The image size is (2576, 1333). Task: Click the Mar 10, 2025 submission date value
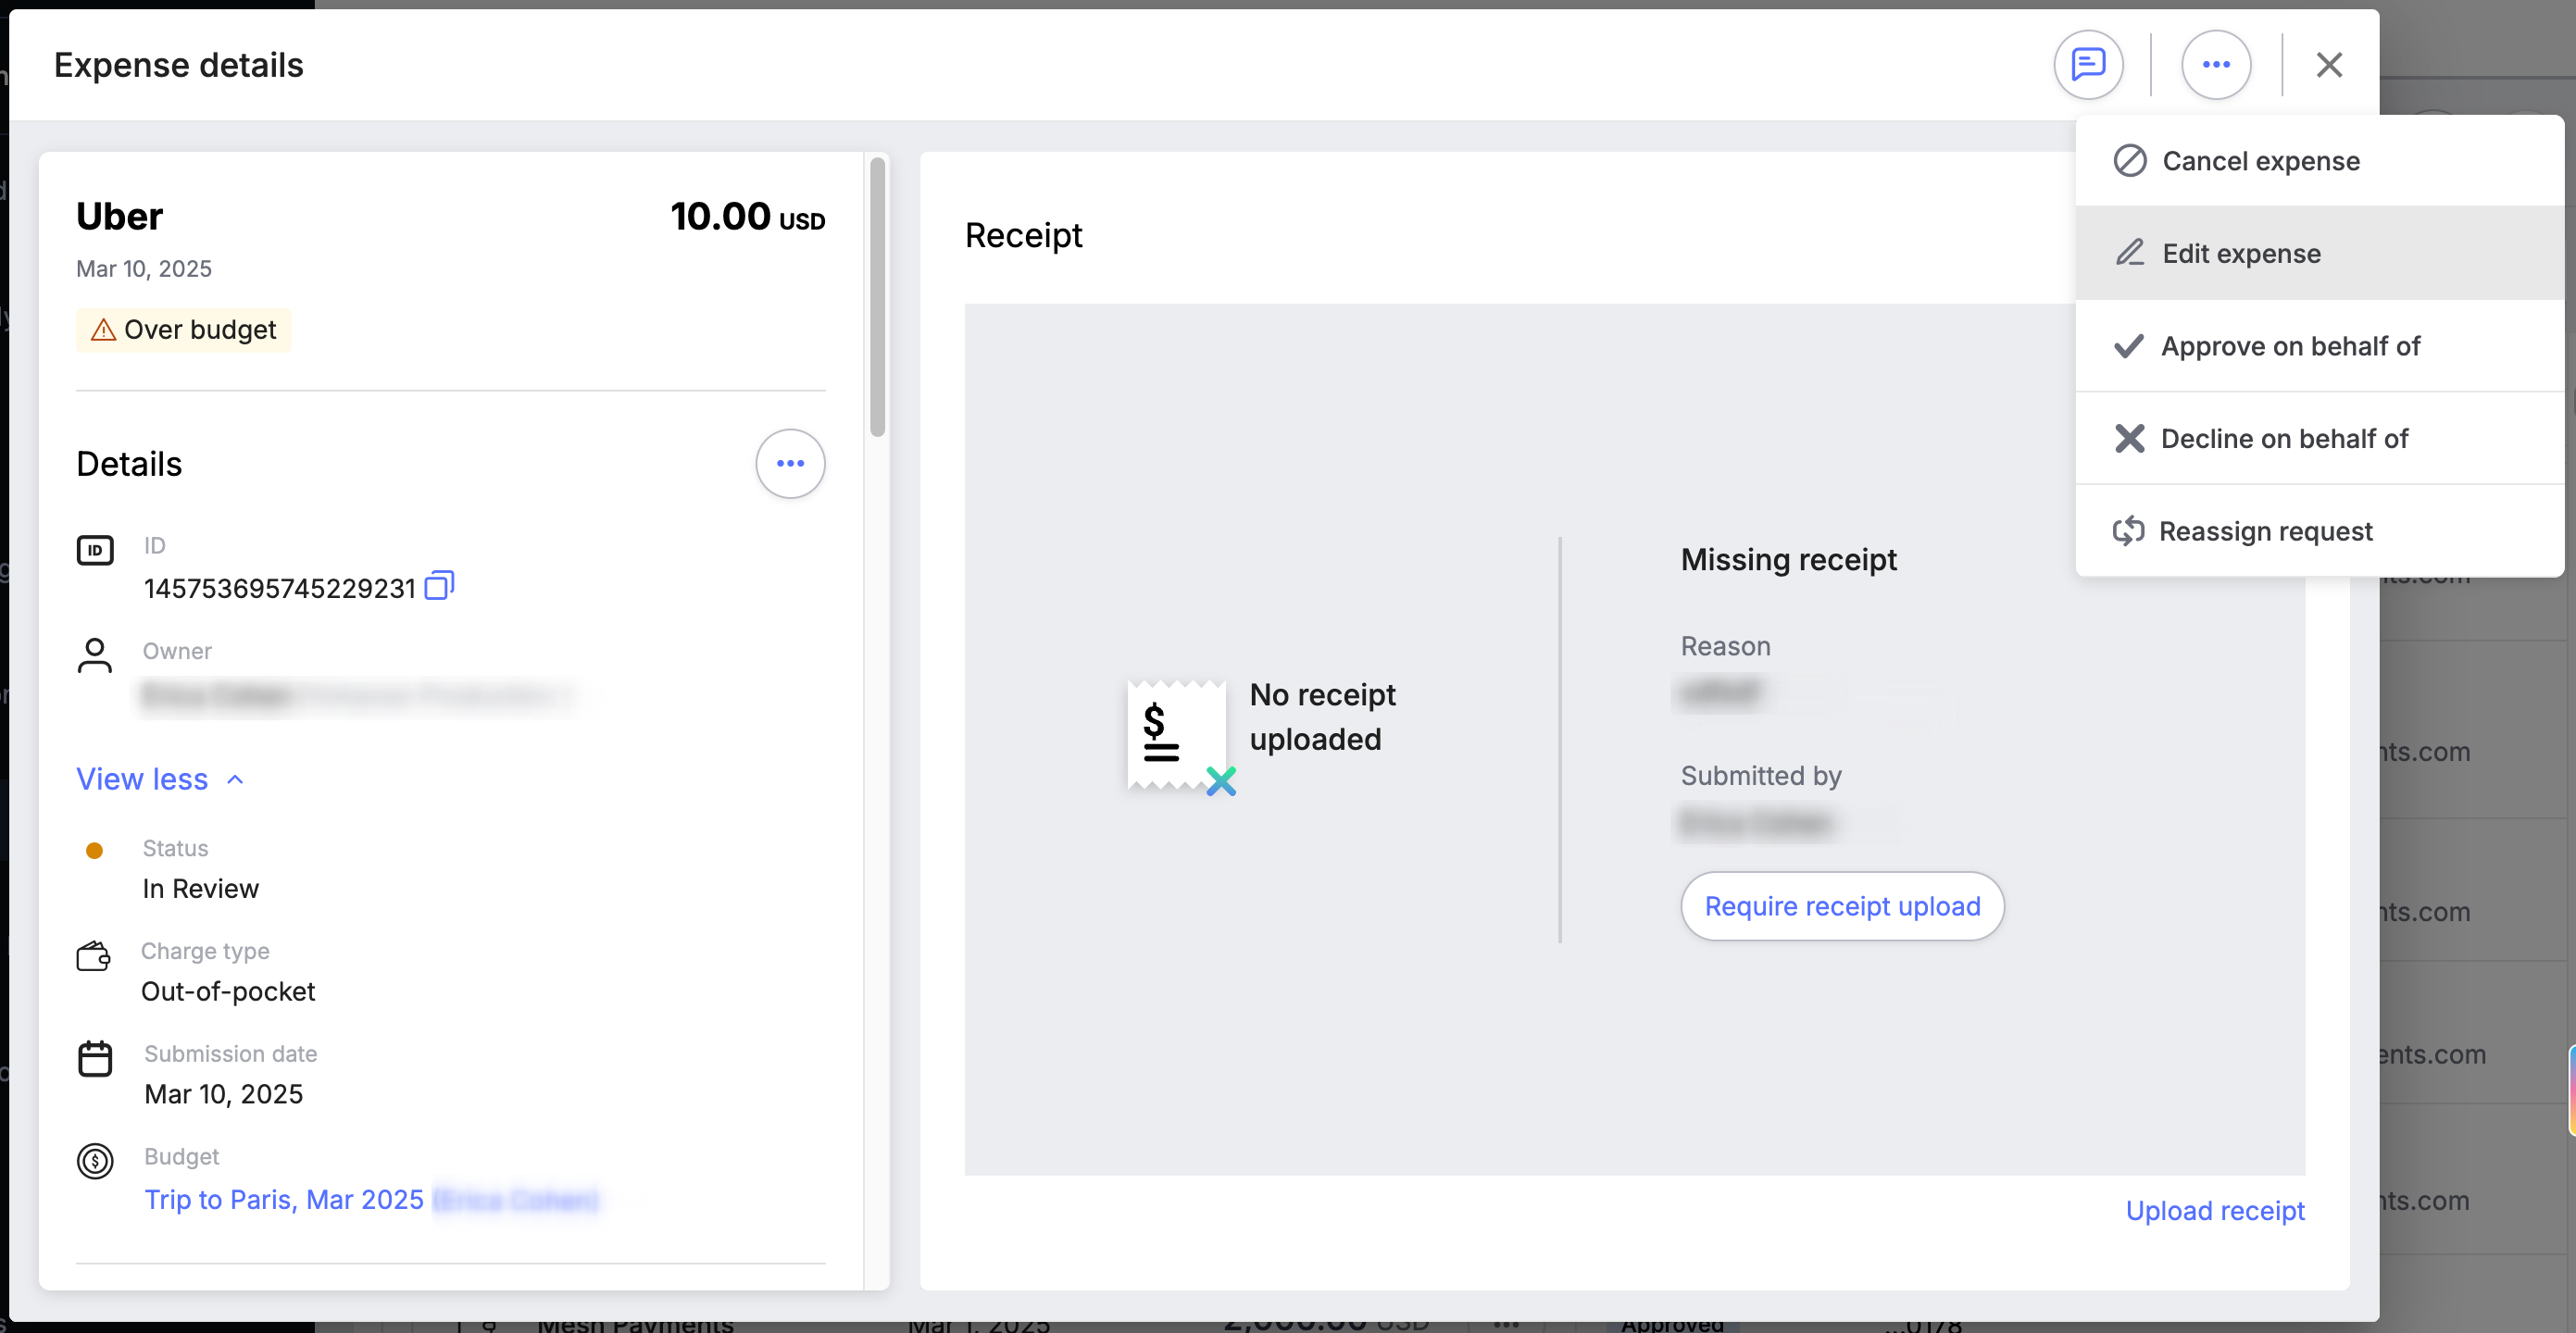tap(223, 1094)
